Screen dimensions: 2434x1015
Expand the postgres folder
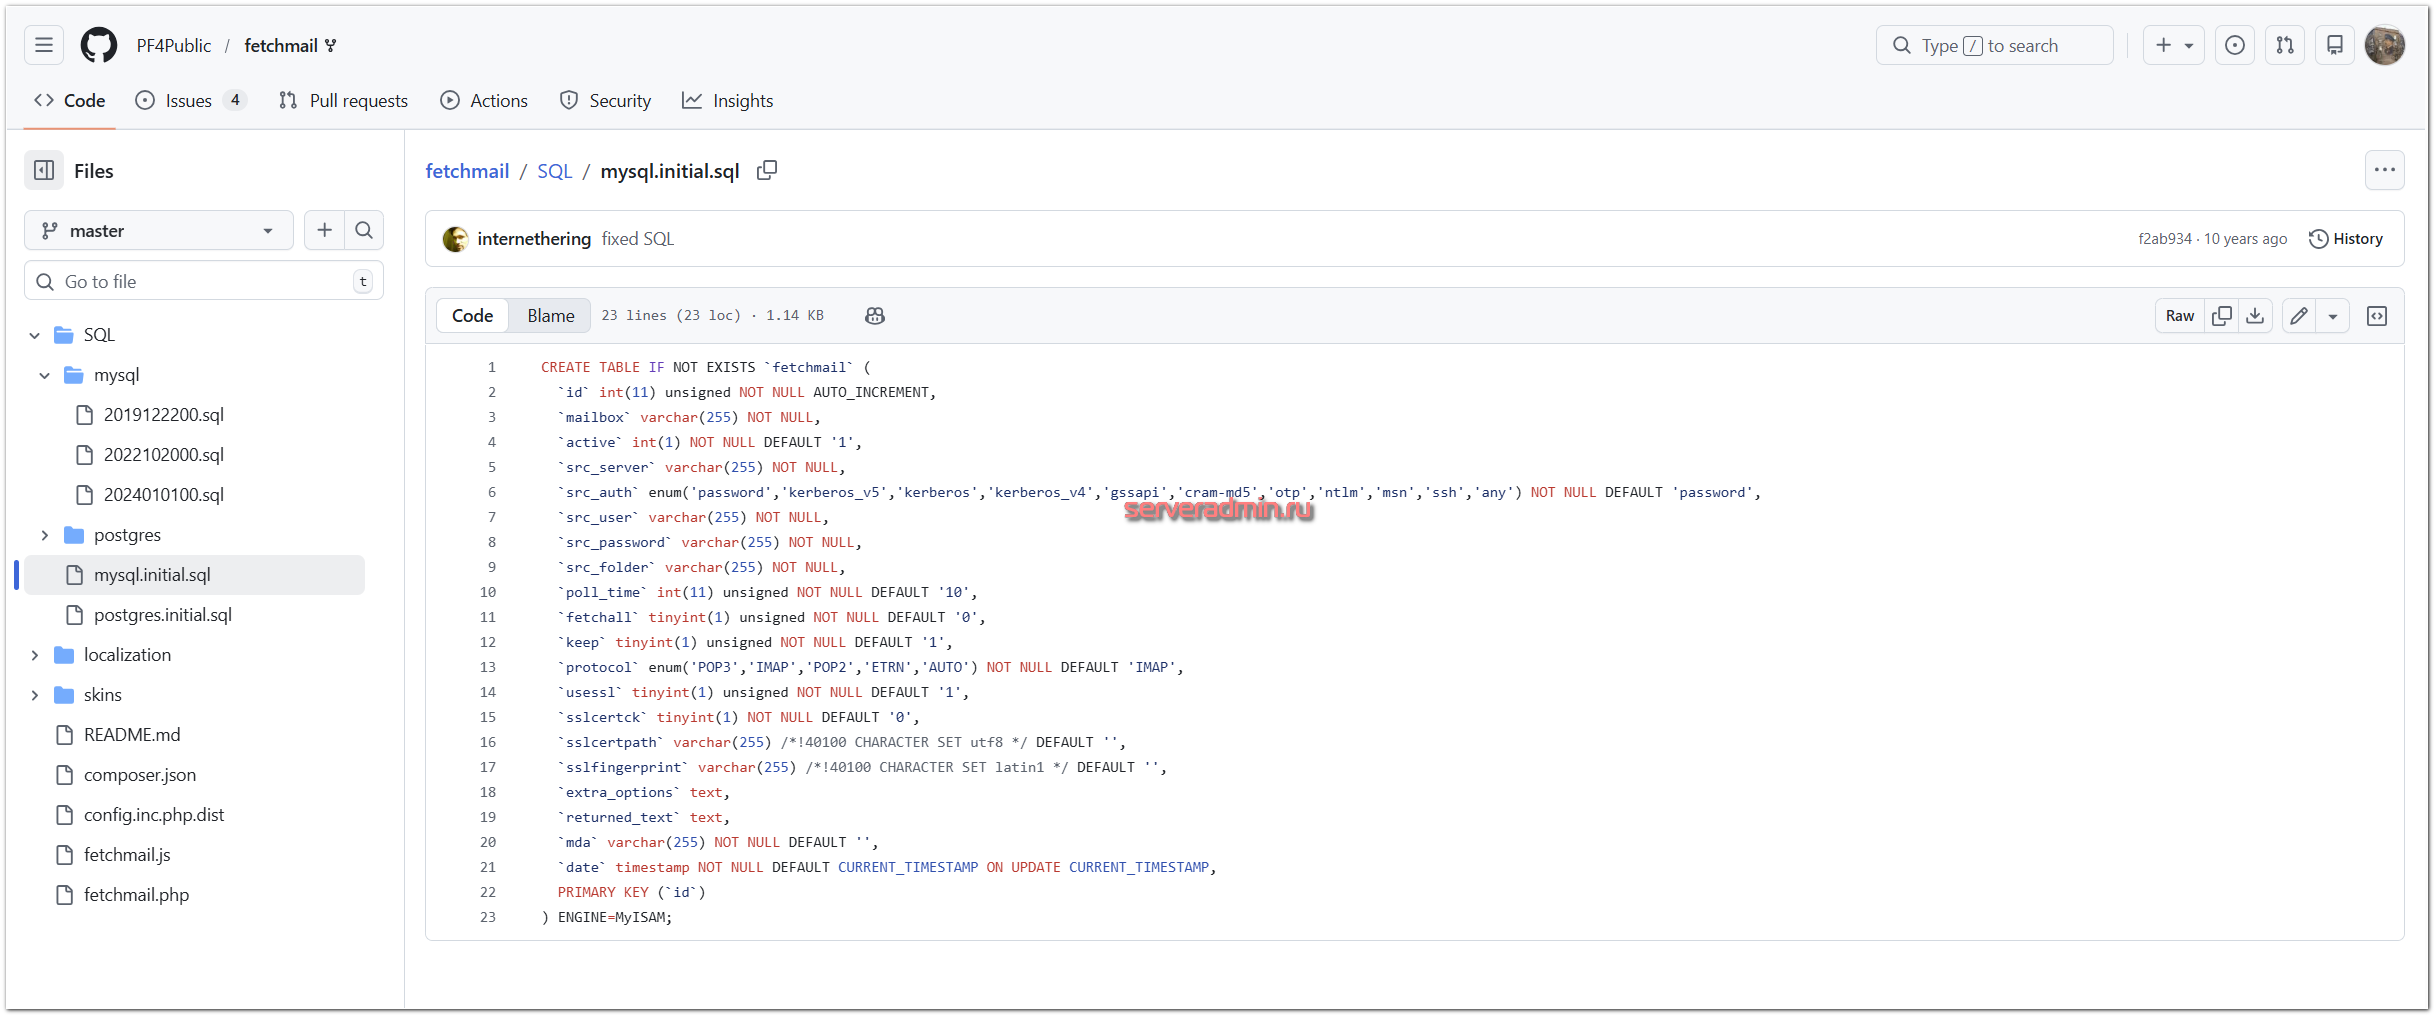pyautogui.click(x=45, y=535)
